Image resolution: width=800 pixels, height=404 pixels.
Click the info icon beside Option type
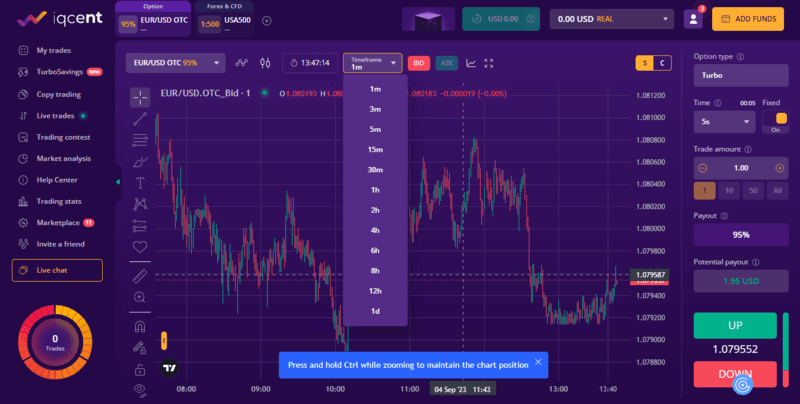pos(740,57)
